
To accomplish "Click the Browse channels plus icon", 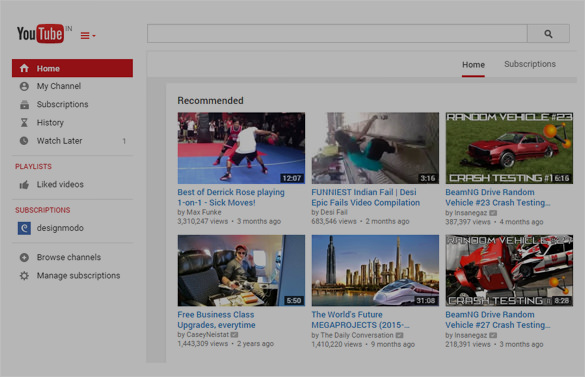I will tap(24, 257).
